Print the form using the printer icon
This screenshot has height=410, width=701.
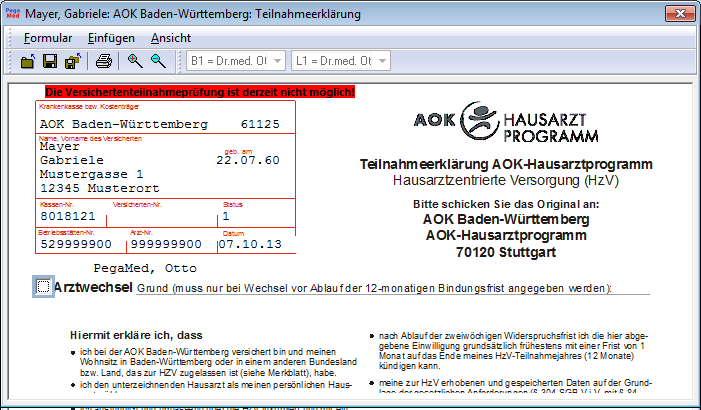(103, 62)
